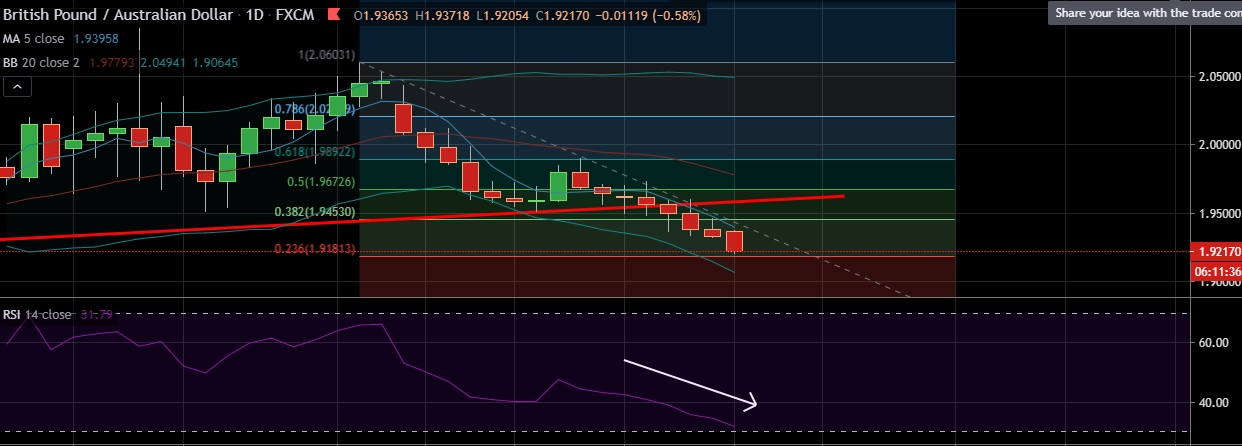1242x446 pixels.
Task: Collapse the indicator legend with the arrow button
Action: click(16, 87)
